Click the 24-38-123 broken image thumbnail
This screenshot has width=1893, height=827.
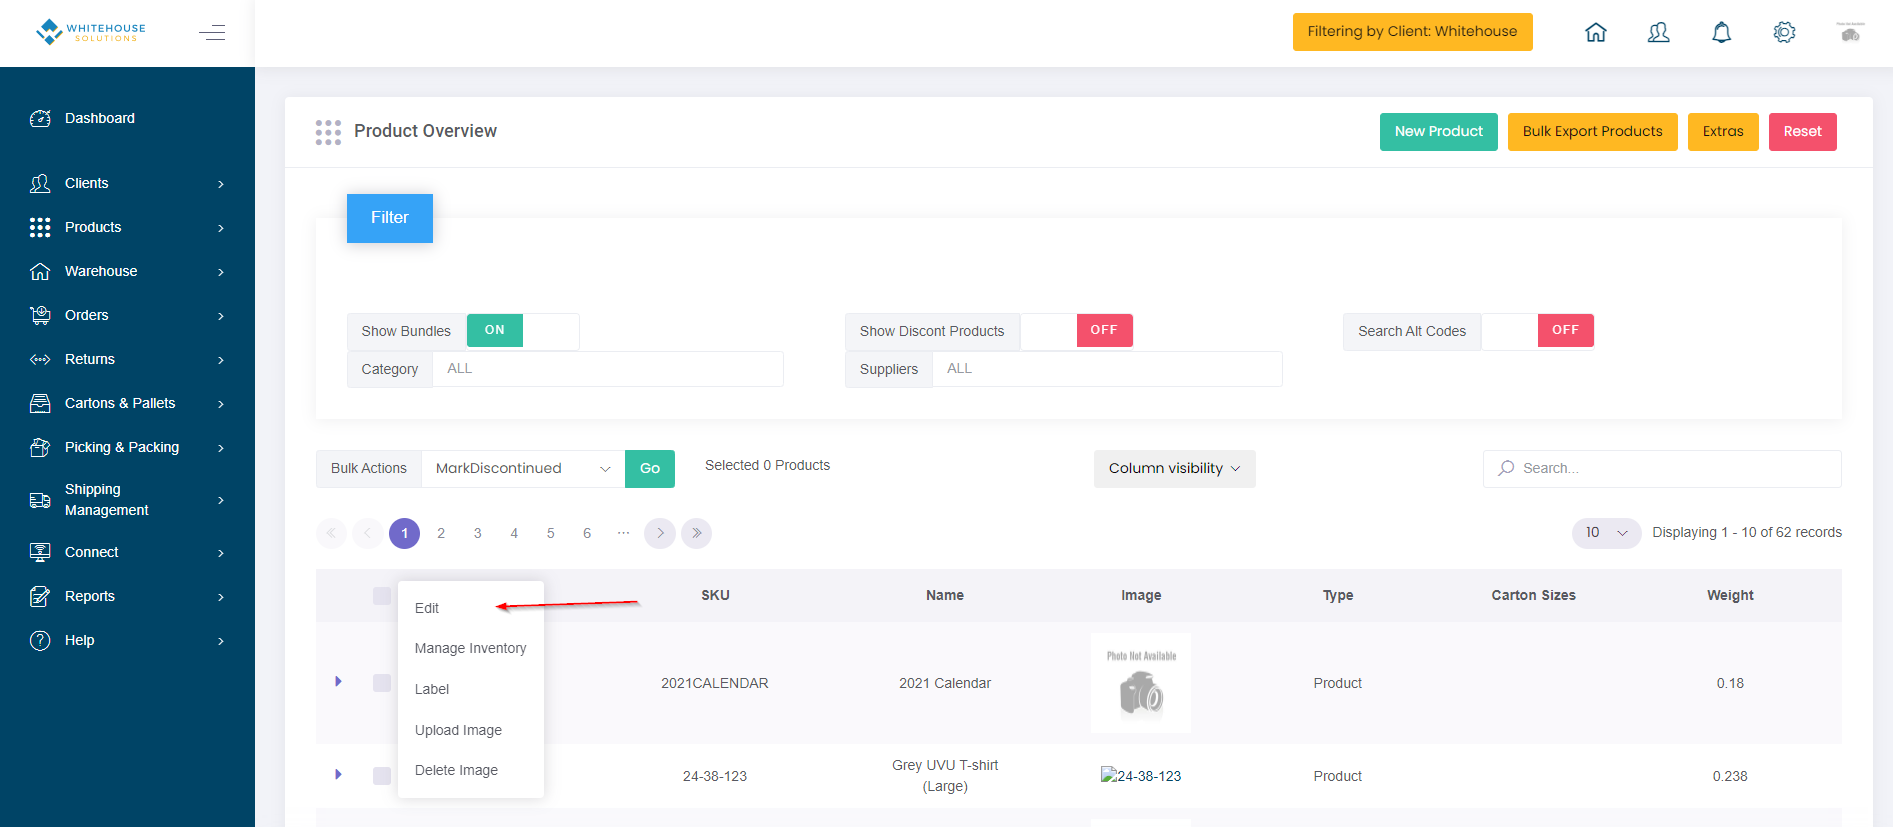(x=1141, y=776)
